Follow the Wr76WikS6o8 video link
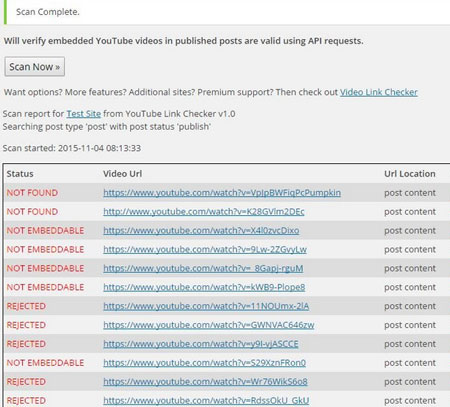The height and width of the screenshot is (407, 450). [x=205, y=382]
